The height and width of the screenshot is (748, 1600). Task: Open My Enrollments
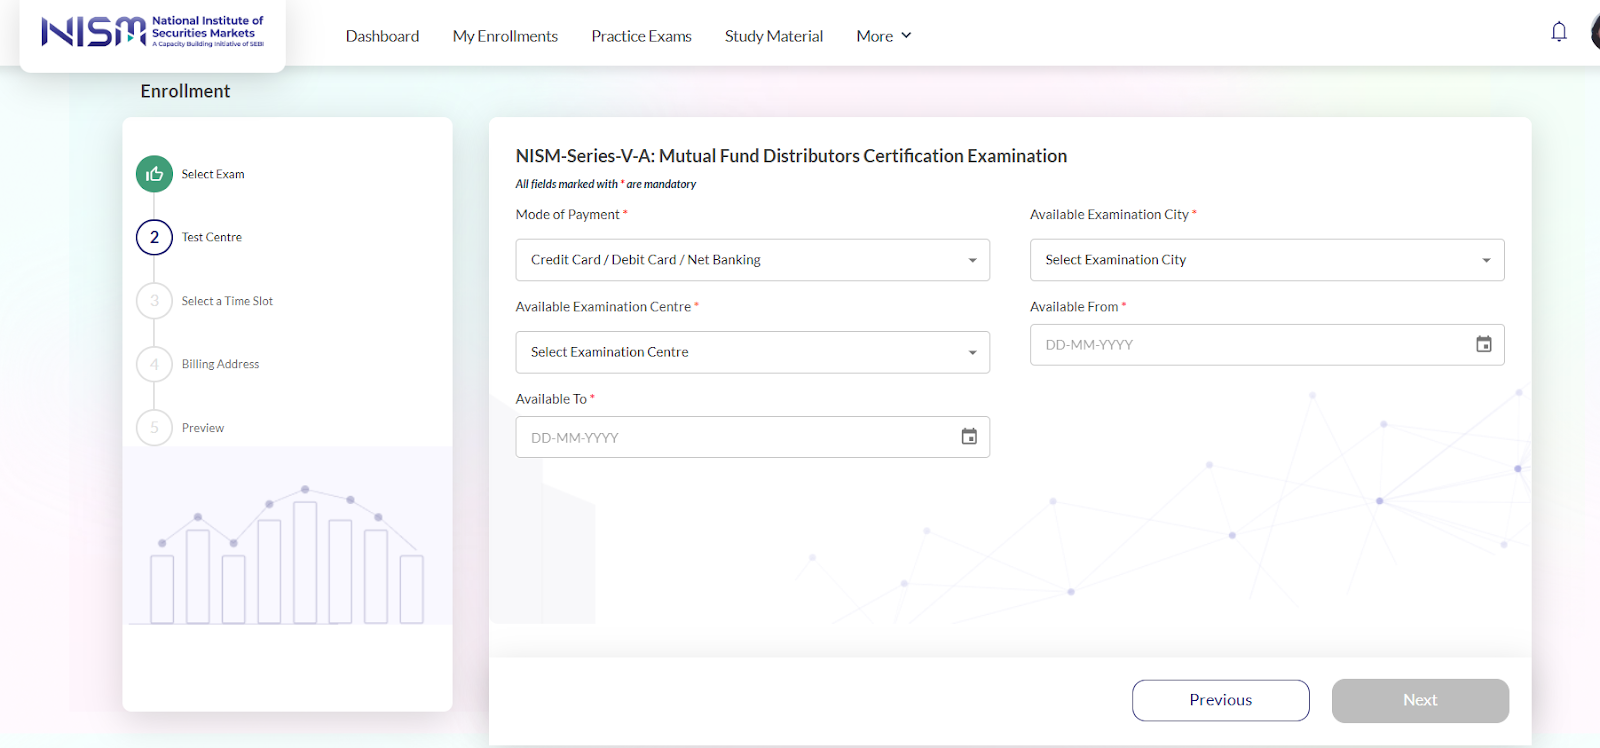tap(505, 36)
